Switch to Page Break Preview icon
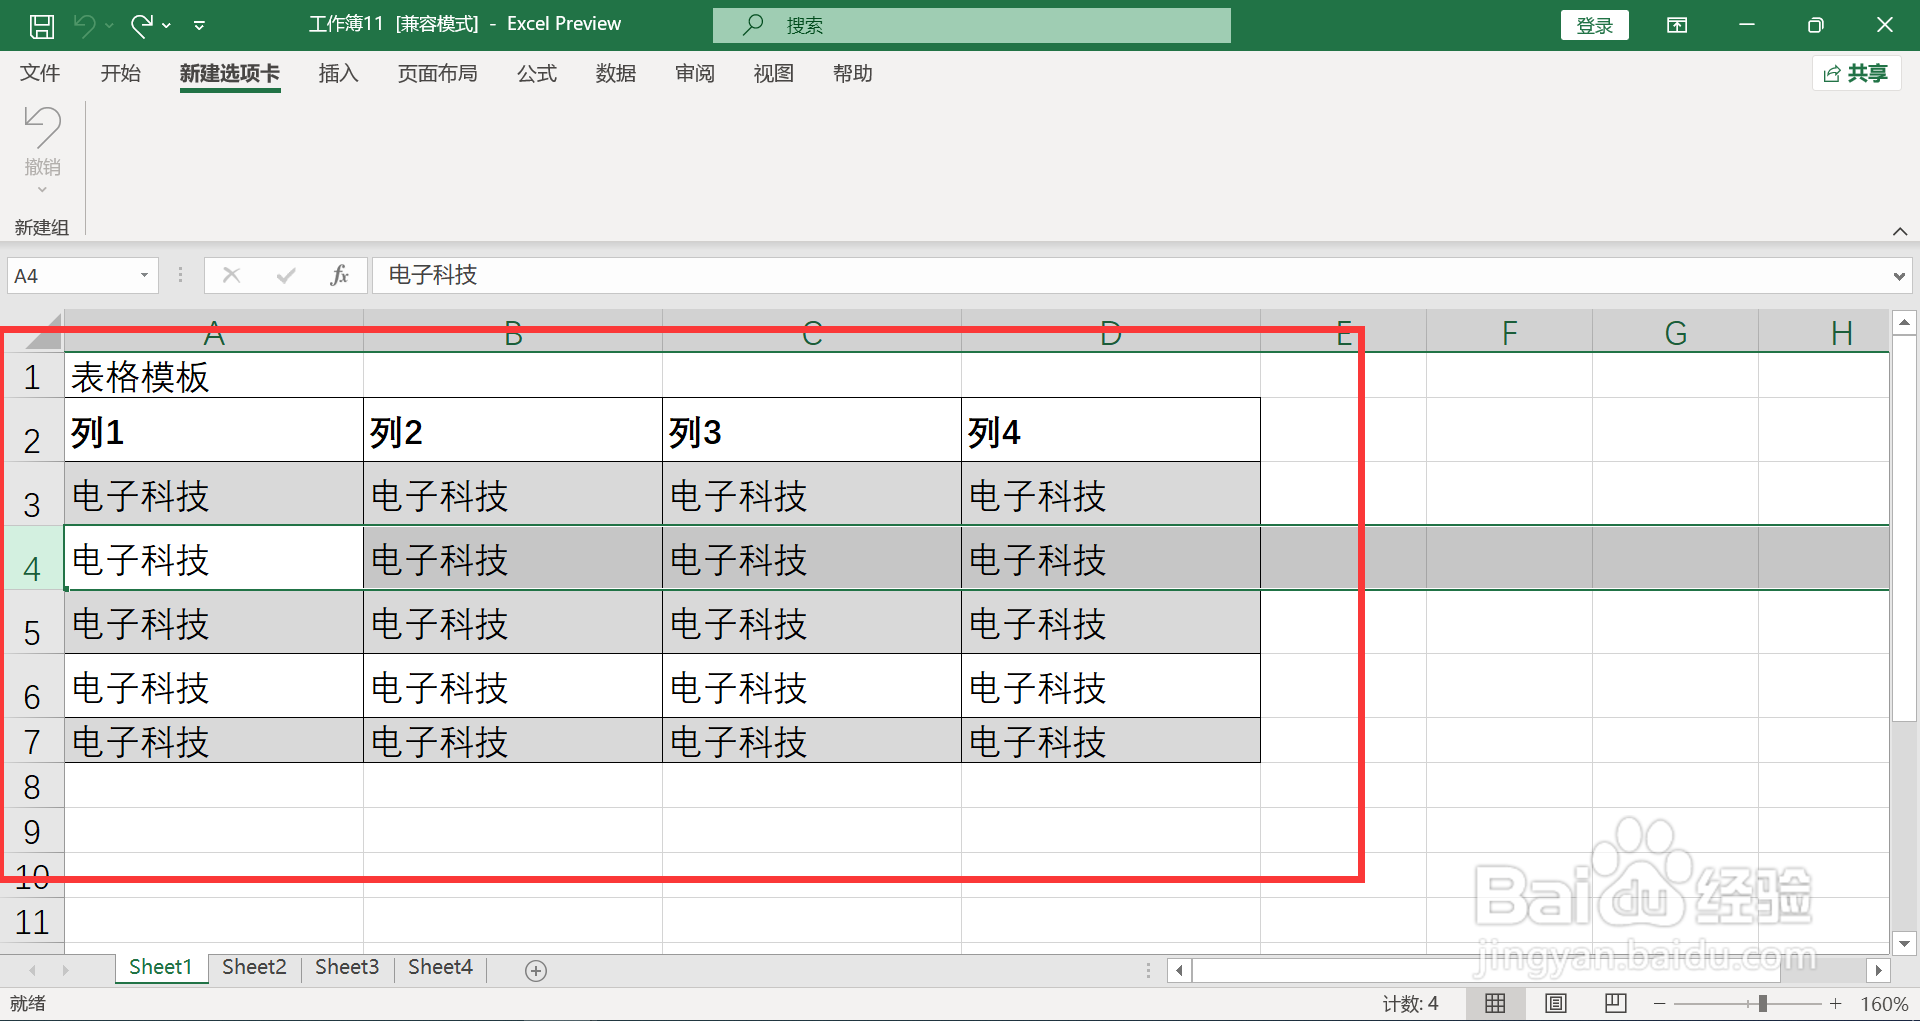1920x1021 pixels. (1616, 1003)
